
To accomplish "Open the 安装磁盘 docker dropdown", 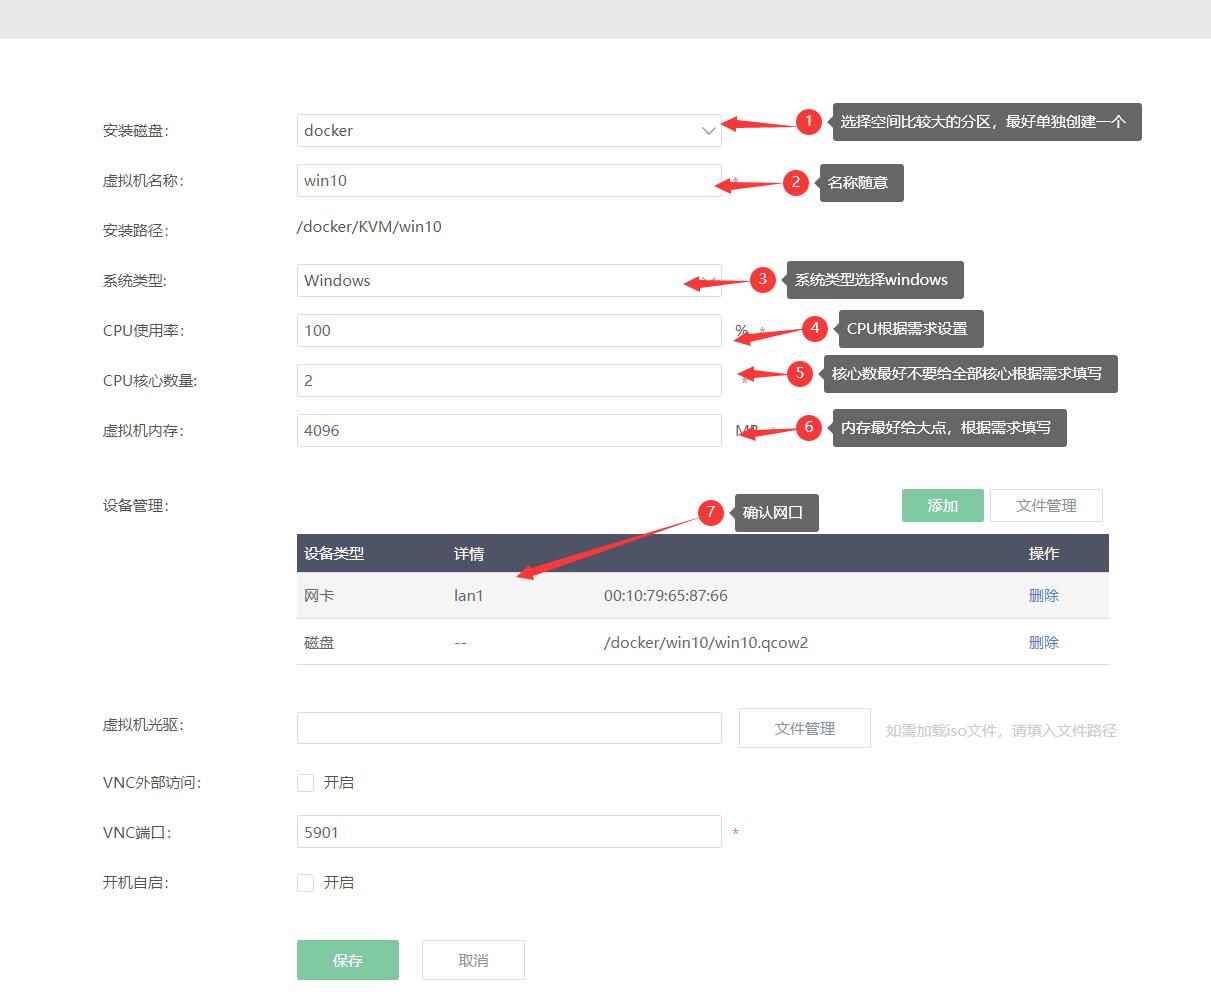I will pos(509,130).
